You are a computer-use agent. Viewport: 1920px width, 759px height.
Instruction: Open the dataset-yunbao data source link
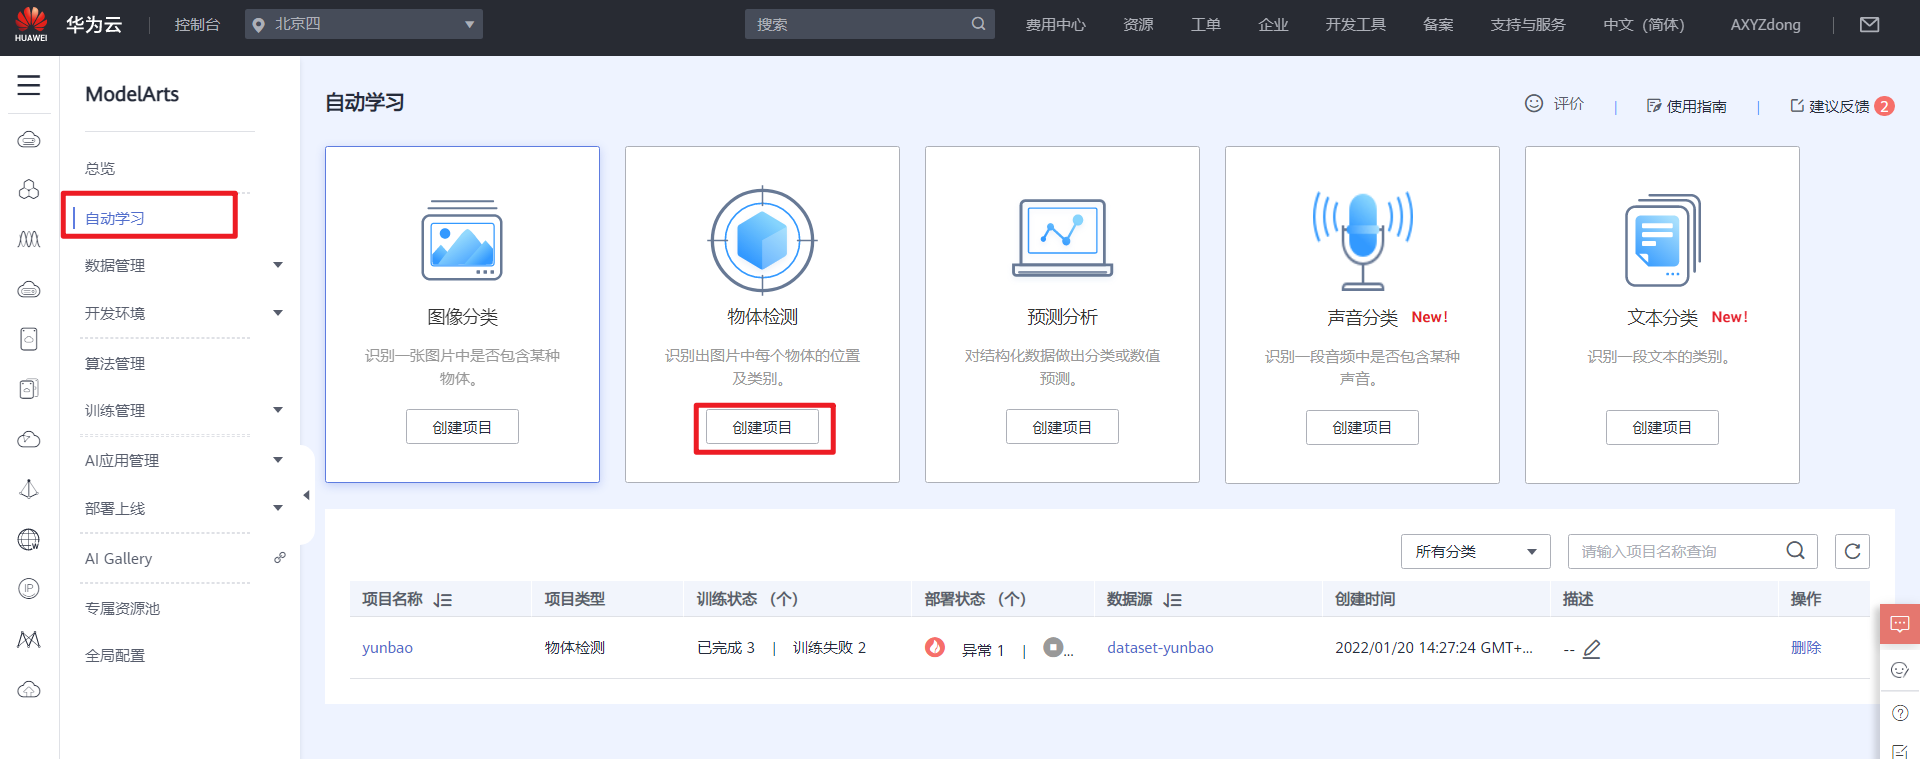[x=1160, y=647]
